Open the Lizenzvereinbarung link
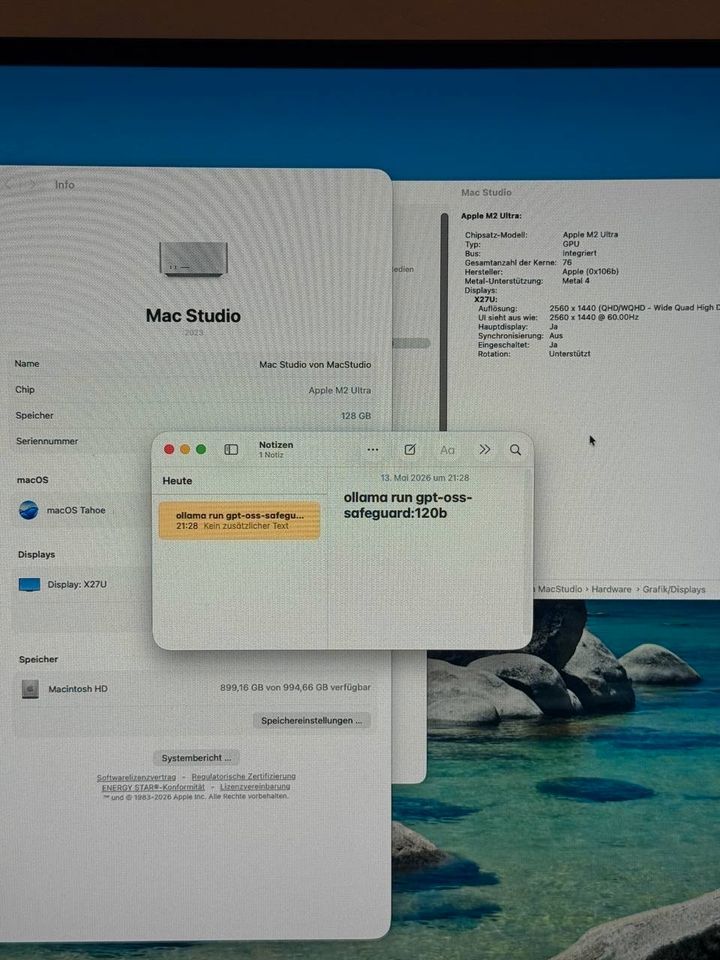This screenshot has width=720, height=960. click(255, 787)
